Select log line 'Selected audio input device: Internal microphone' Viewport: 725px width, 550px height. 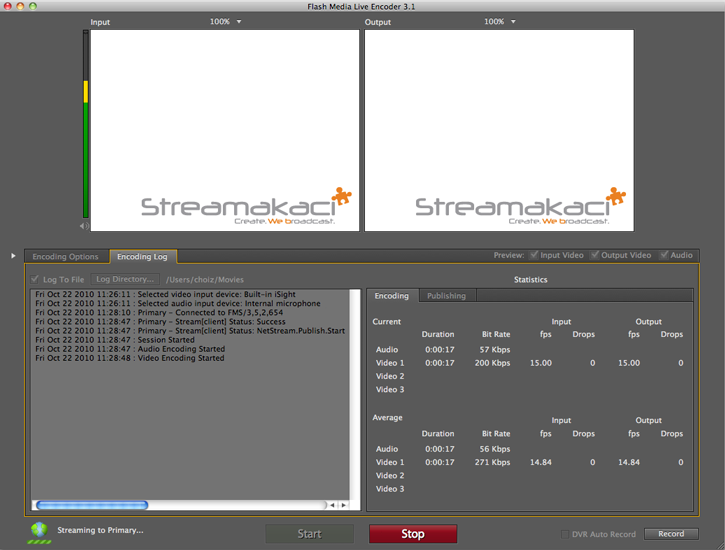[178, 304]
